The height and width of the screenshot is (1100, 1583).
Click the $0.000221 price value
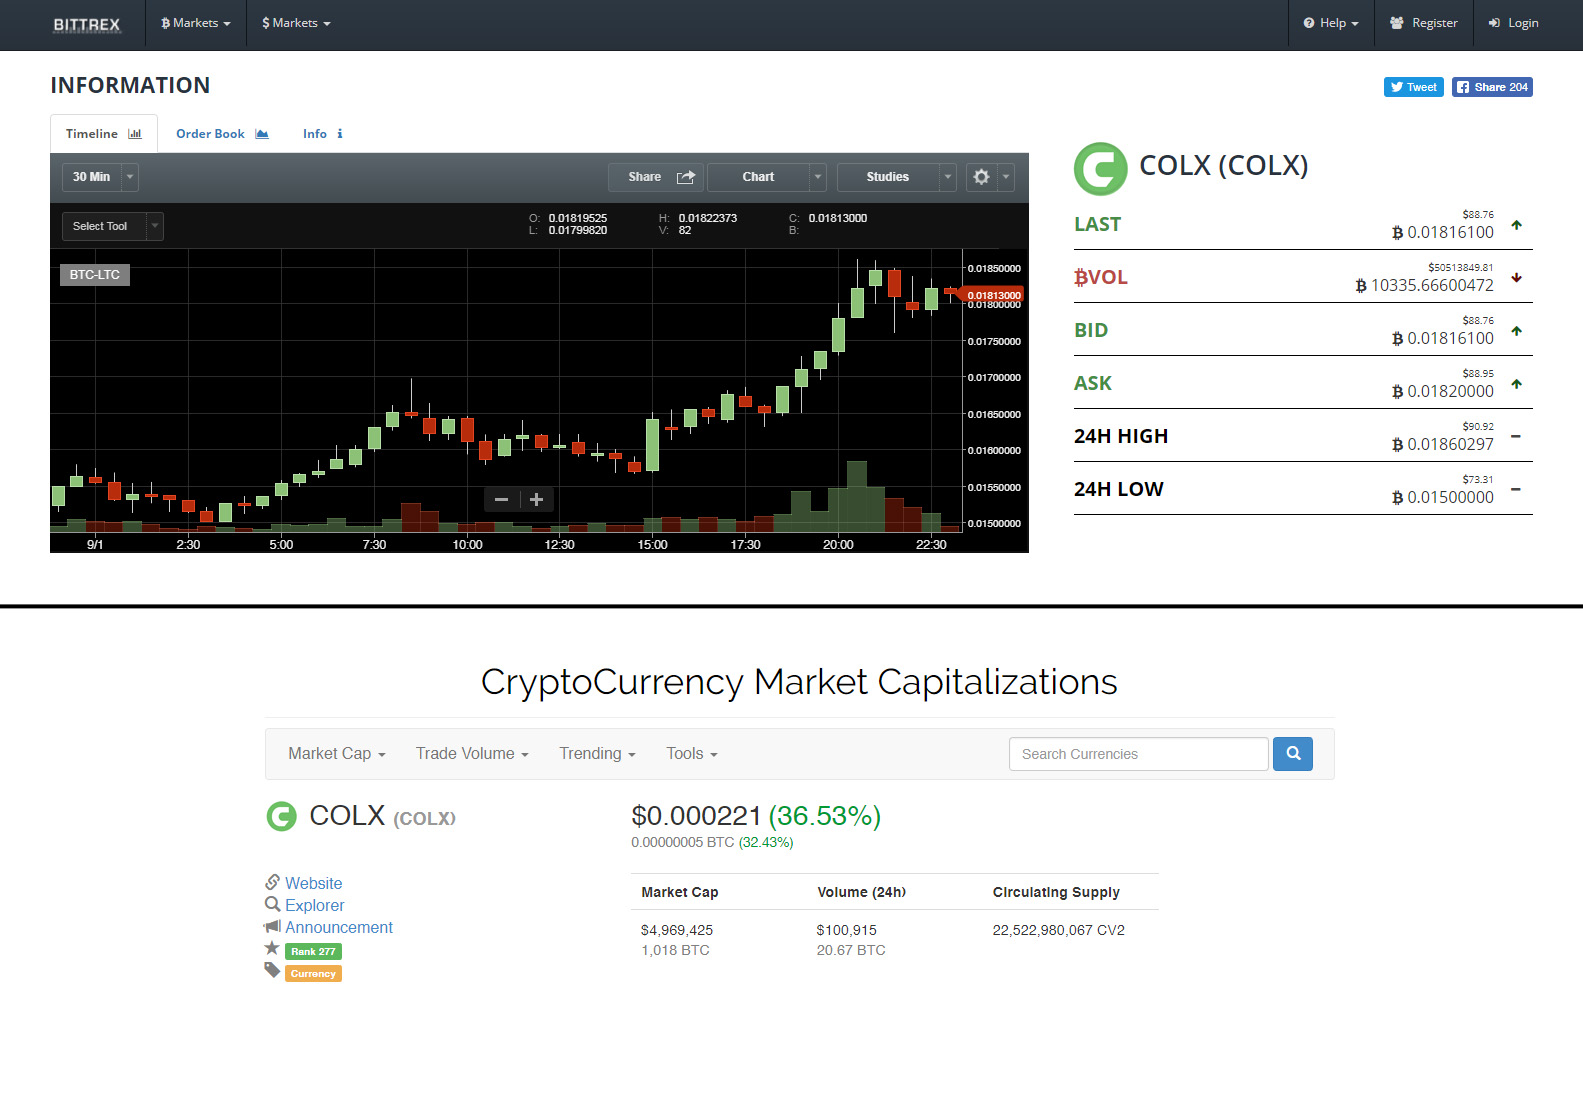pyautogui.click(x=696, y=816)
